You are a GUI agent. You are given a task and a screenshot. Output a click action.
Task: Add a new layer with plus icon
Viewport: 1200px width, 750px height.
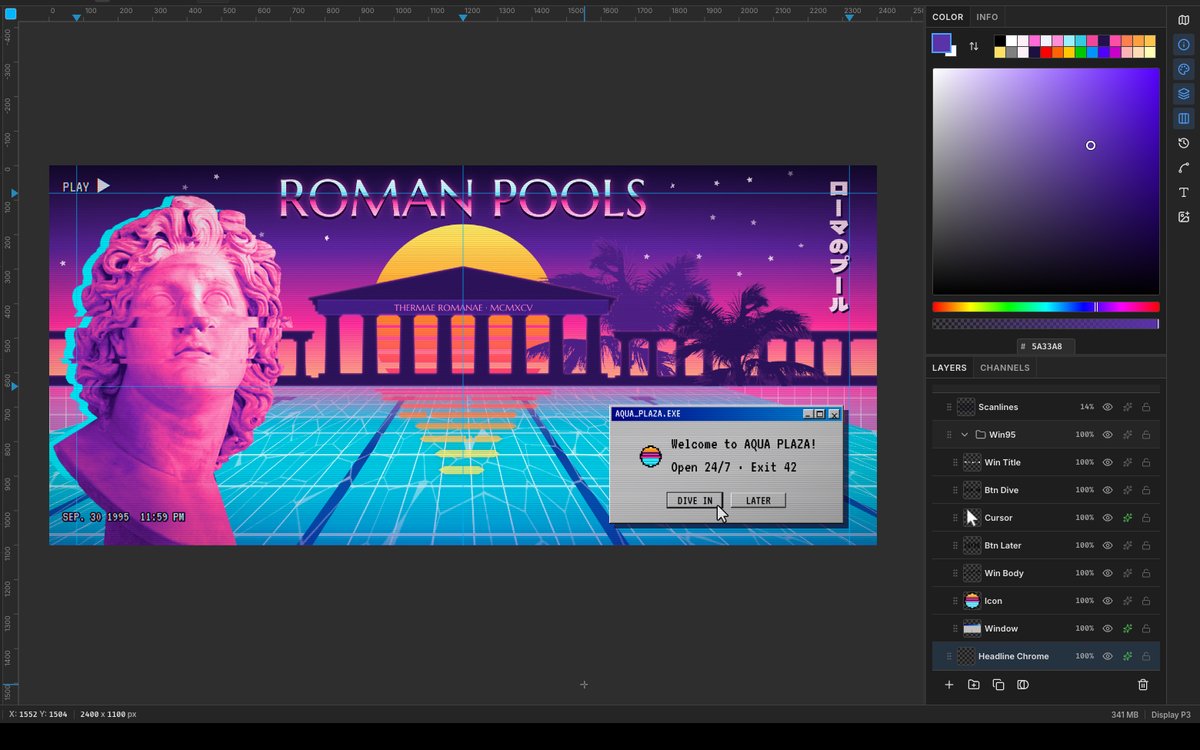(x=949, y=685)
